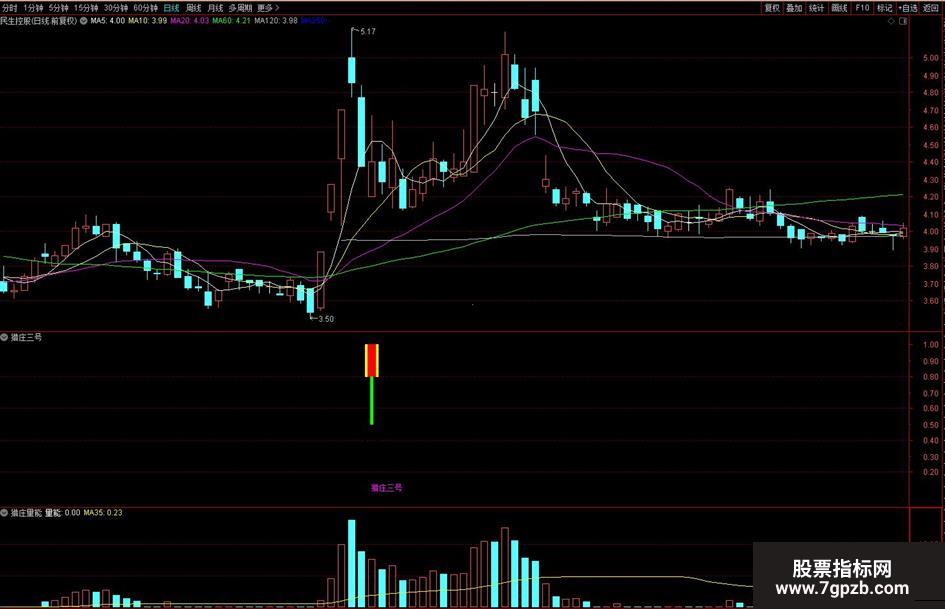Viewport: 945px width, 609px height.
Task: Select the 5分钟 period tab
Action: pyautogui.click(x=58, y=8)
